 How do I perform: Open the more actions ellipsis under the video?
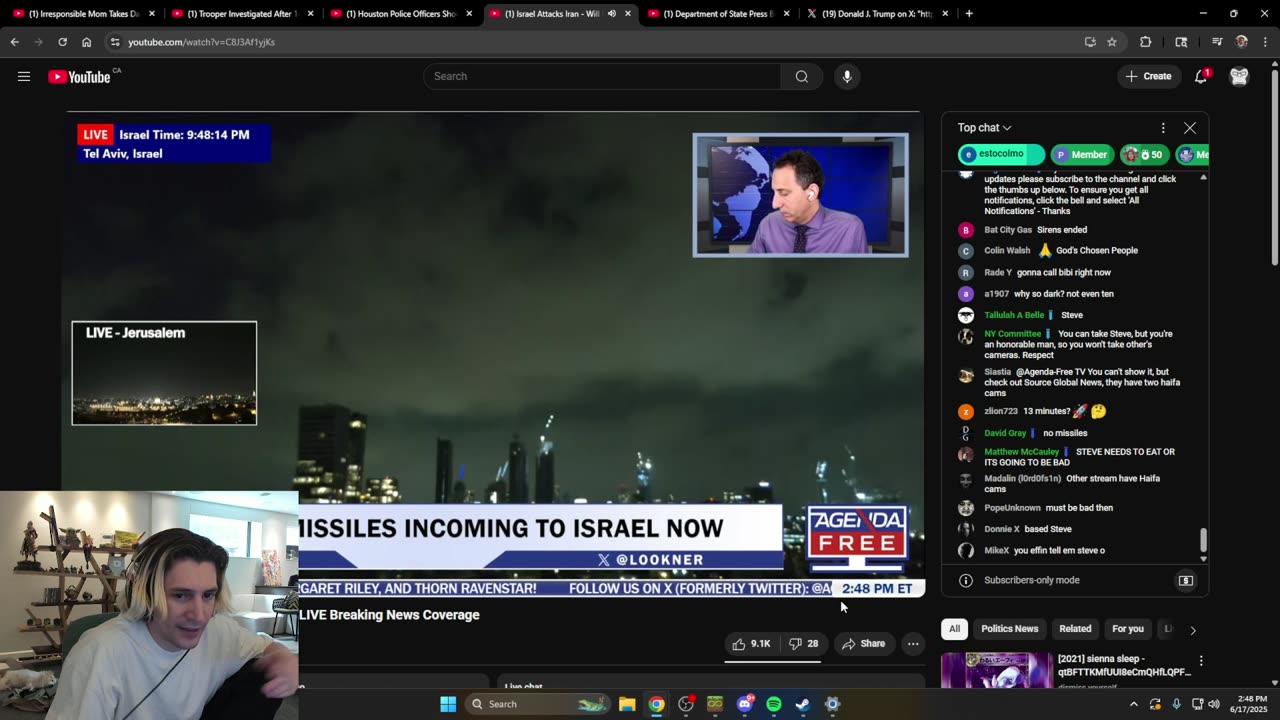click(913, 644)
